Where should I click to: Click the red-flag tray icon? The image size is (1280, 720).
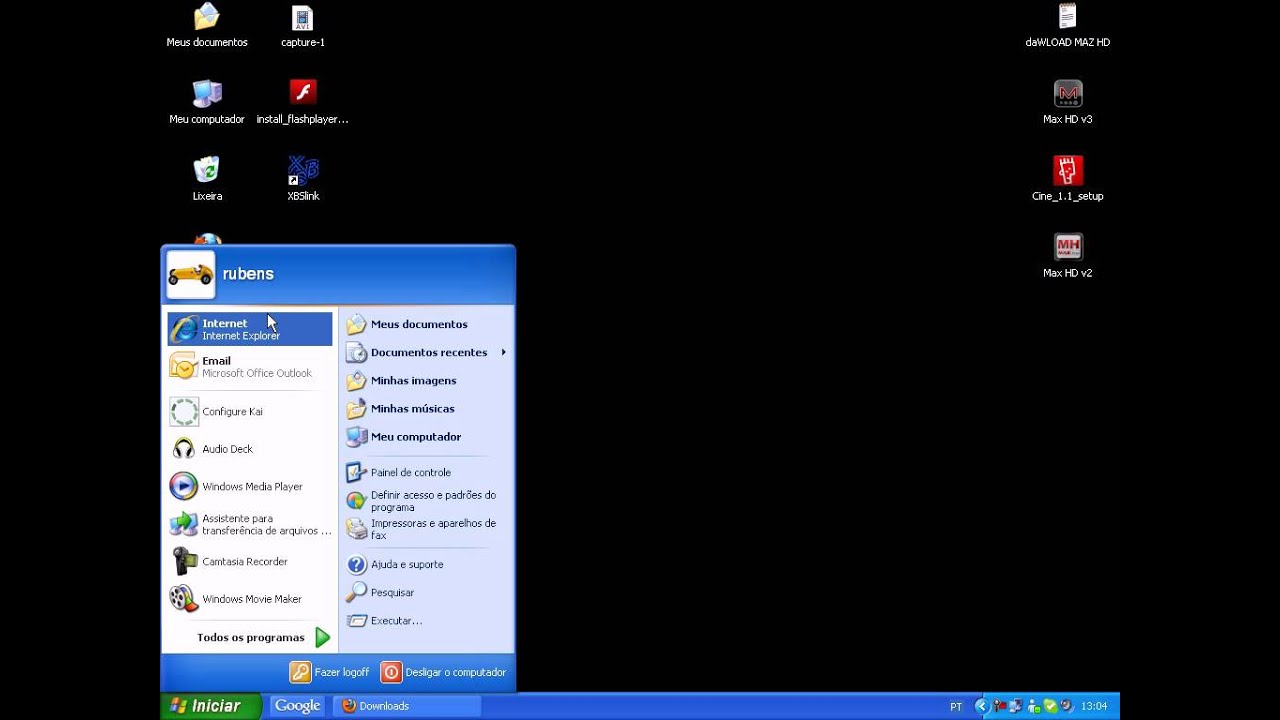[x=999, y=706]
